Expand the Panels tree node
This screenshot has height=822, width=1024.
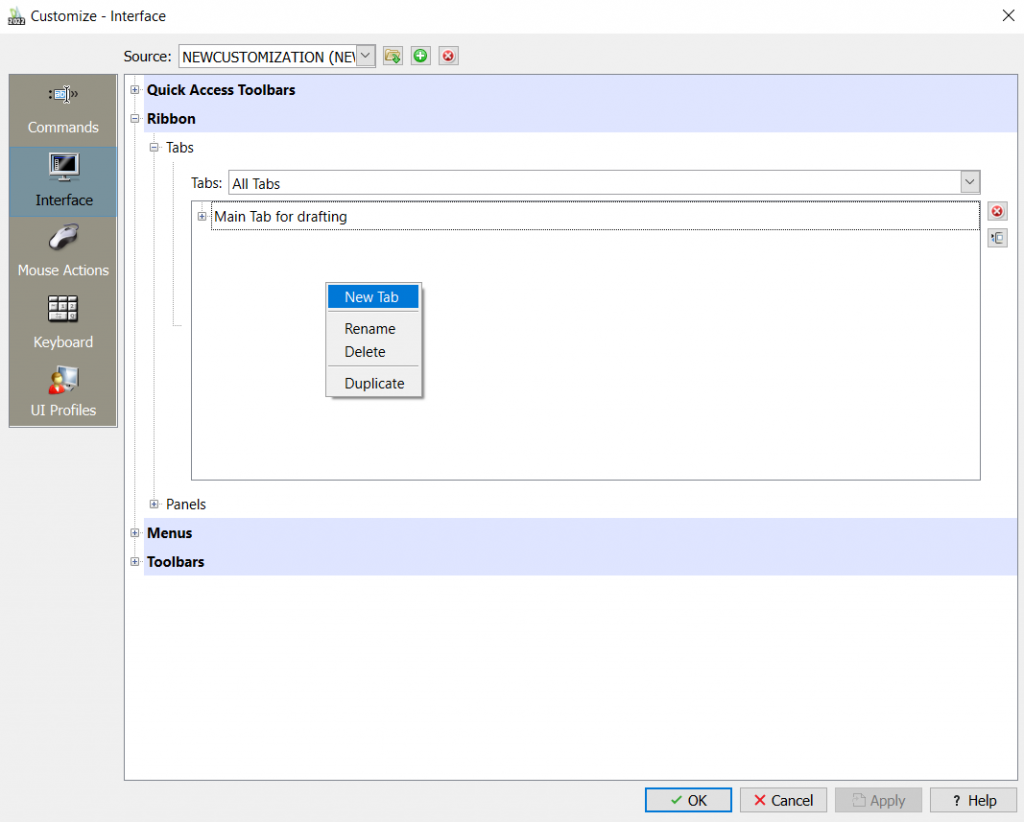(154, 504)
